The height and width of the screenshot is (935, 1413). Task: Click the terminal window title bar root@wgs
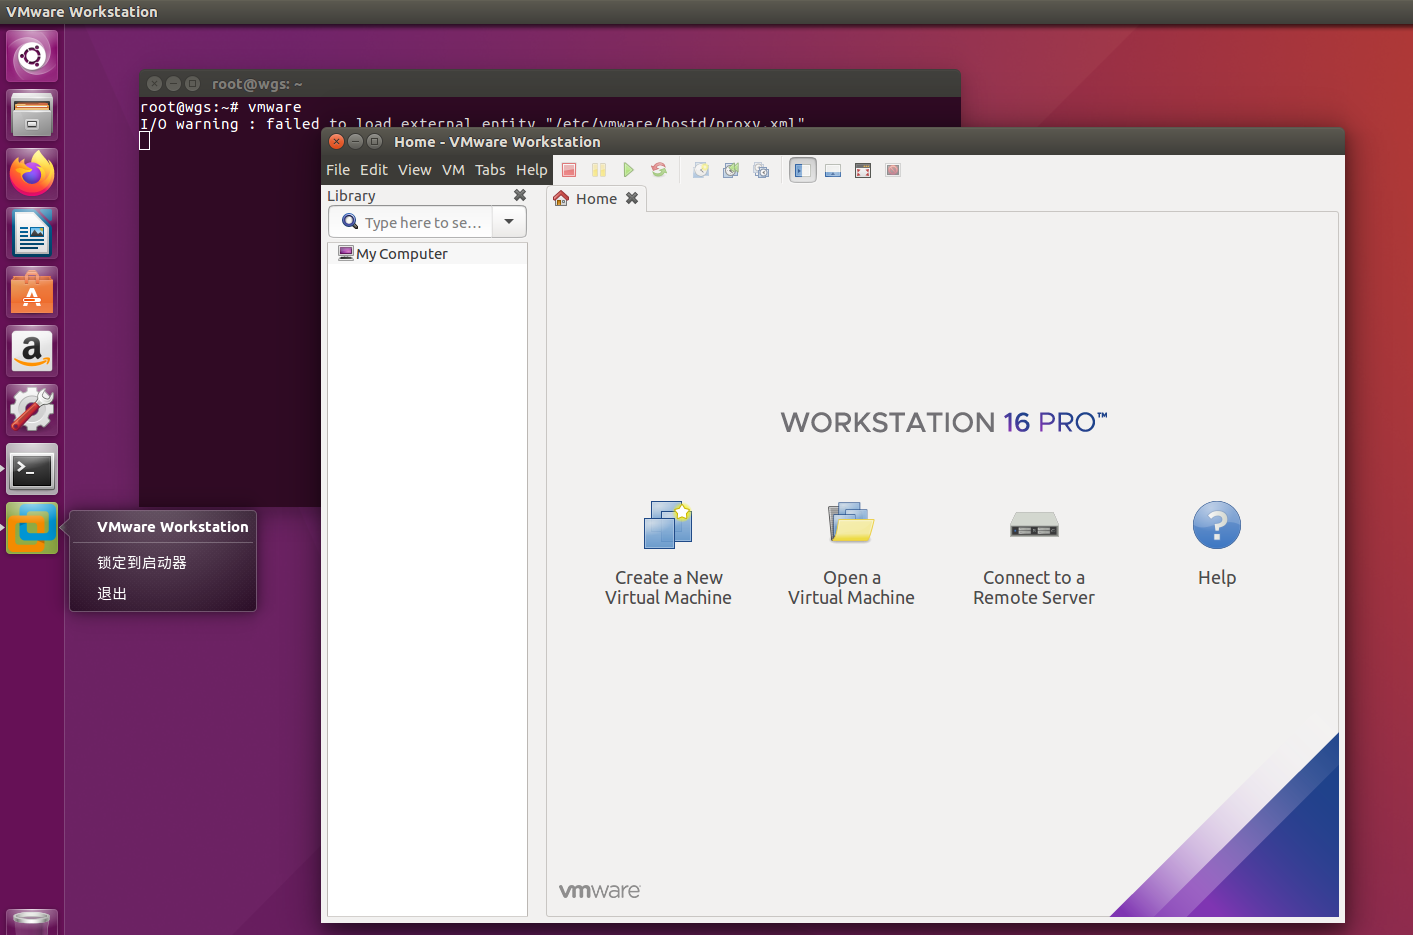coord(550,84)
